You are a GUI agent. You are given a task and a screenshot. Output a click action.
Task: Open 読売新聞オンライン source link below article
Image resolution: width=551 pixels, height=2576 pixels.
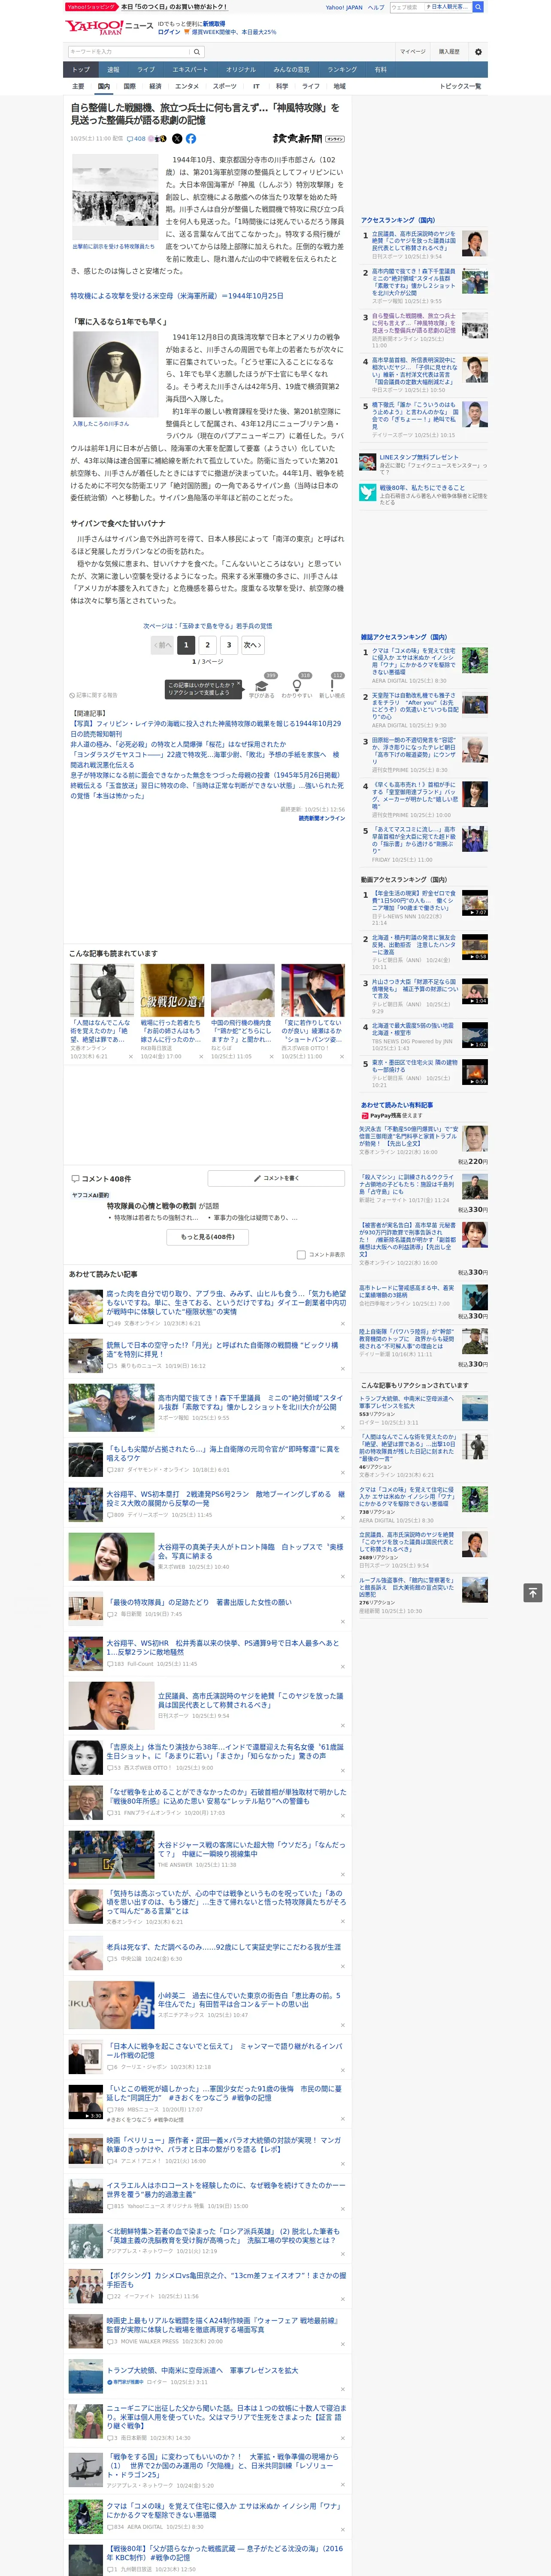coord(321,818)
